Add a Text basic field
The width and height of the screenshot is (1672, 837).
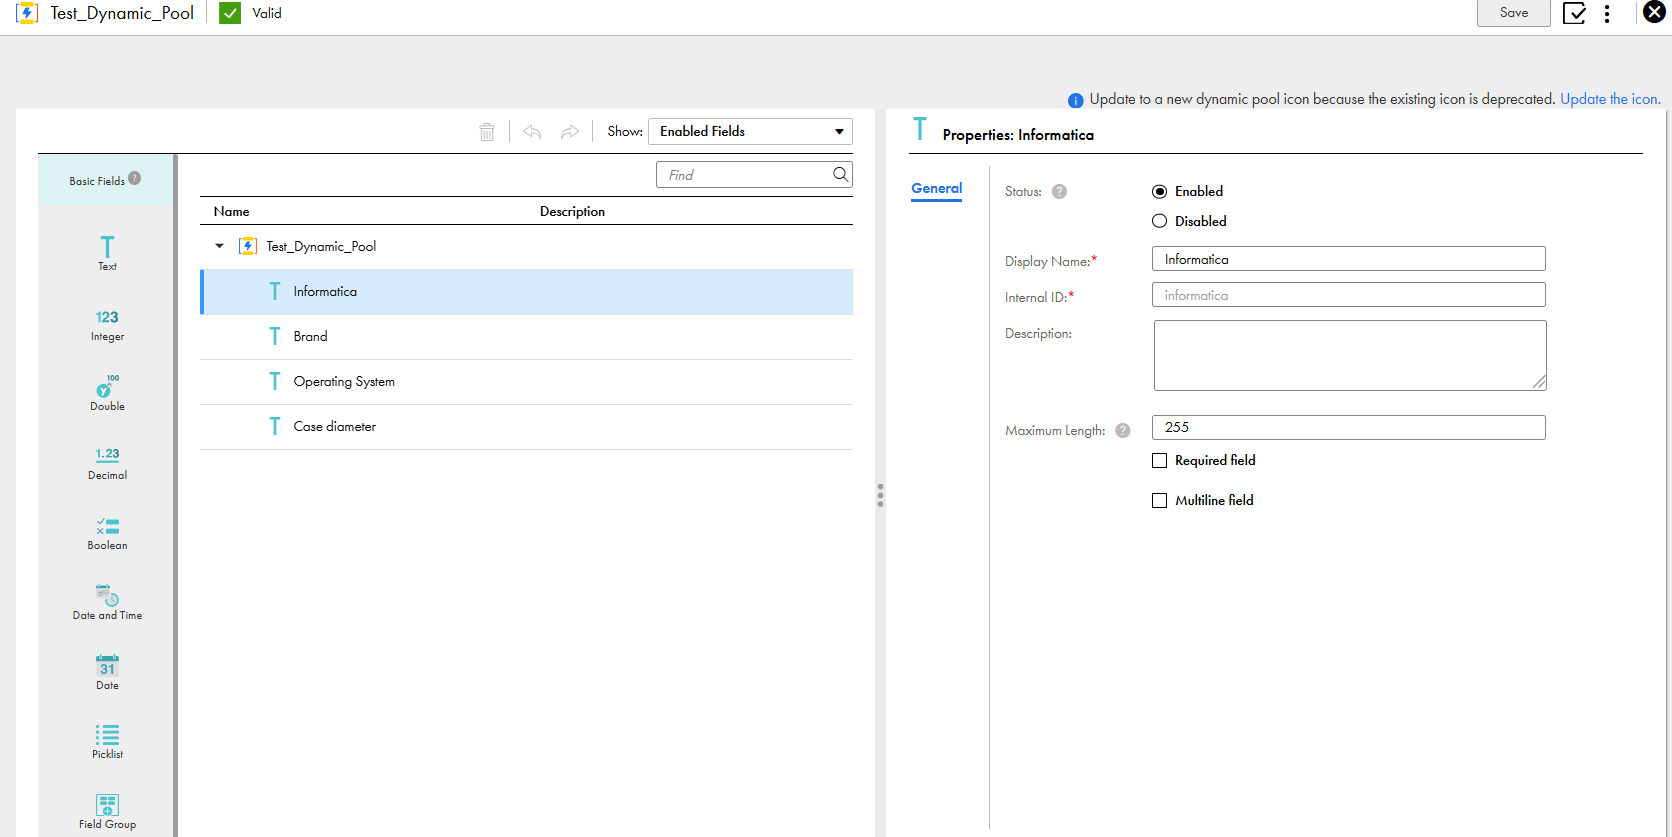(107, 252)
